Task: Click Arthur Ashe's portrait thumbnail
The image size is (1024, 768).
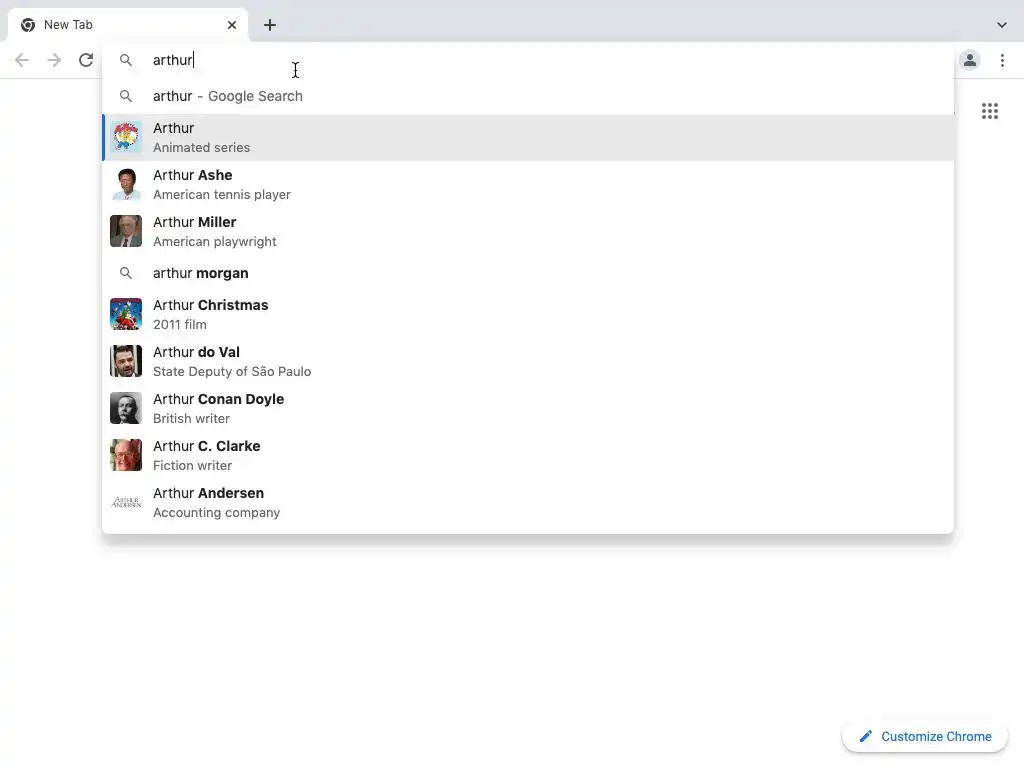Action: point(126,184)
